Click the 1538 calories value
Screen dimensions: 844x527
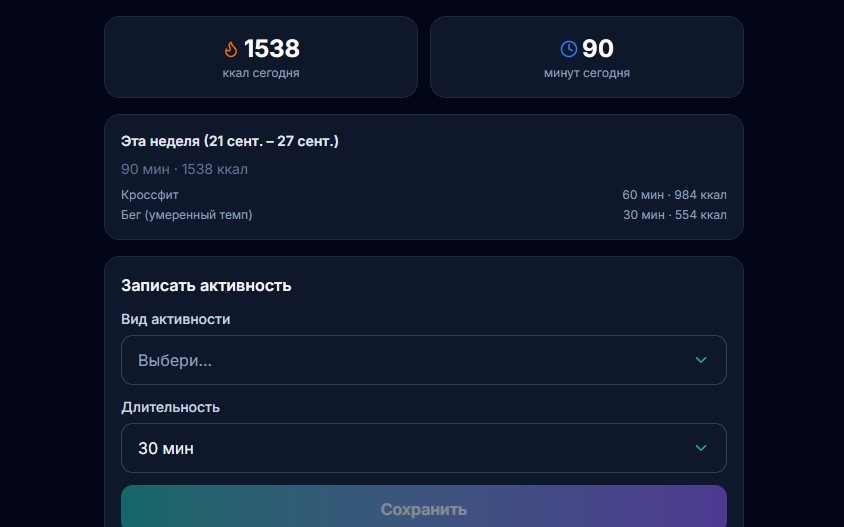click(x=272, y=48)
